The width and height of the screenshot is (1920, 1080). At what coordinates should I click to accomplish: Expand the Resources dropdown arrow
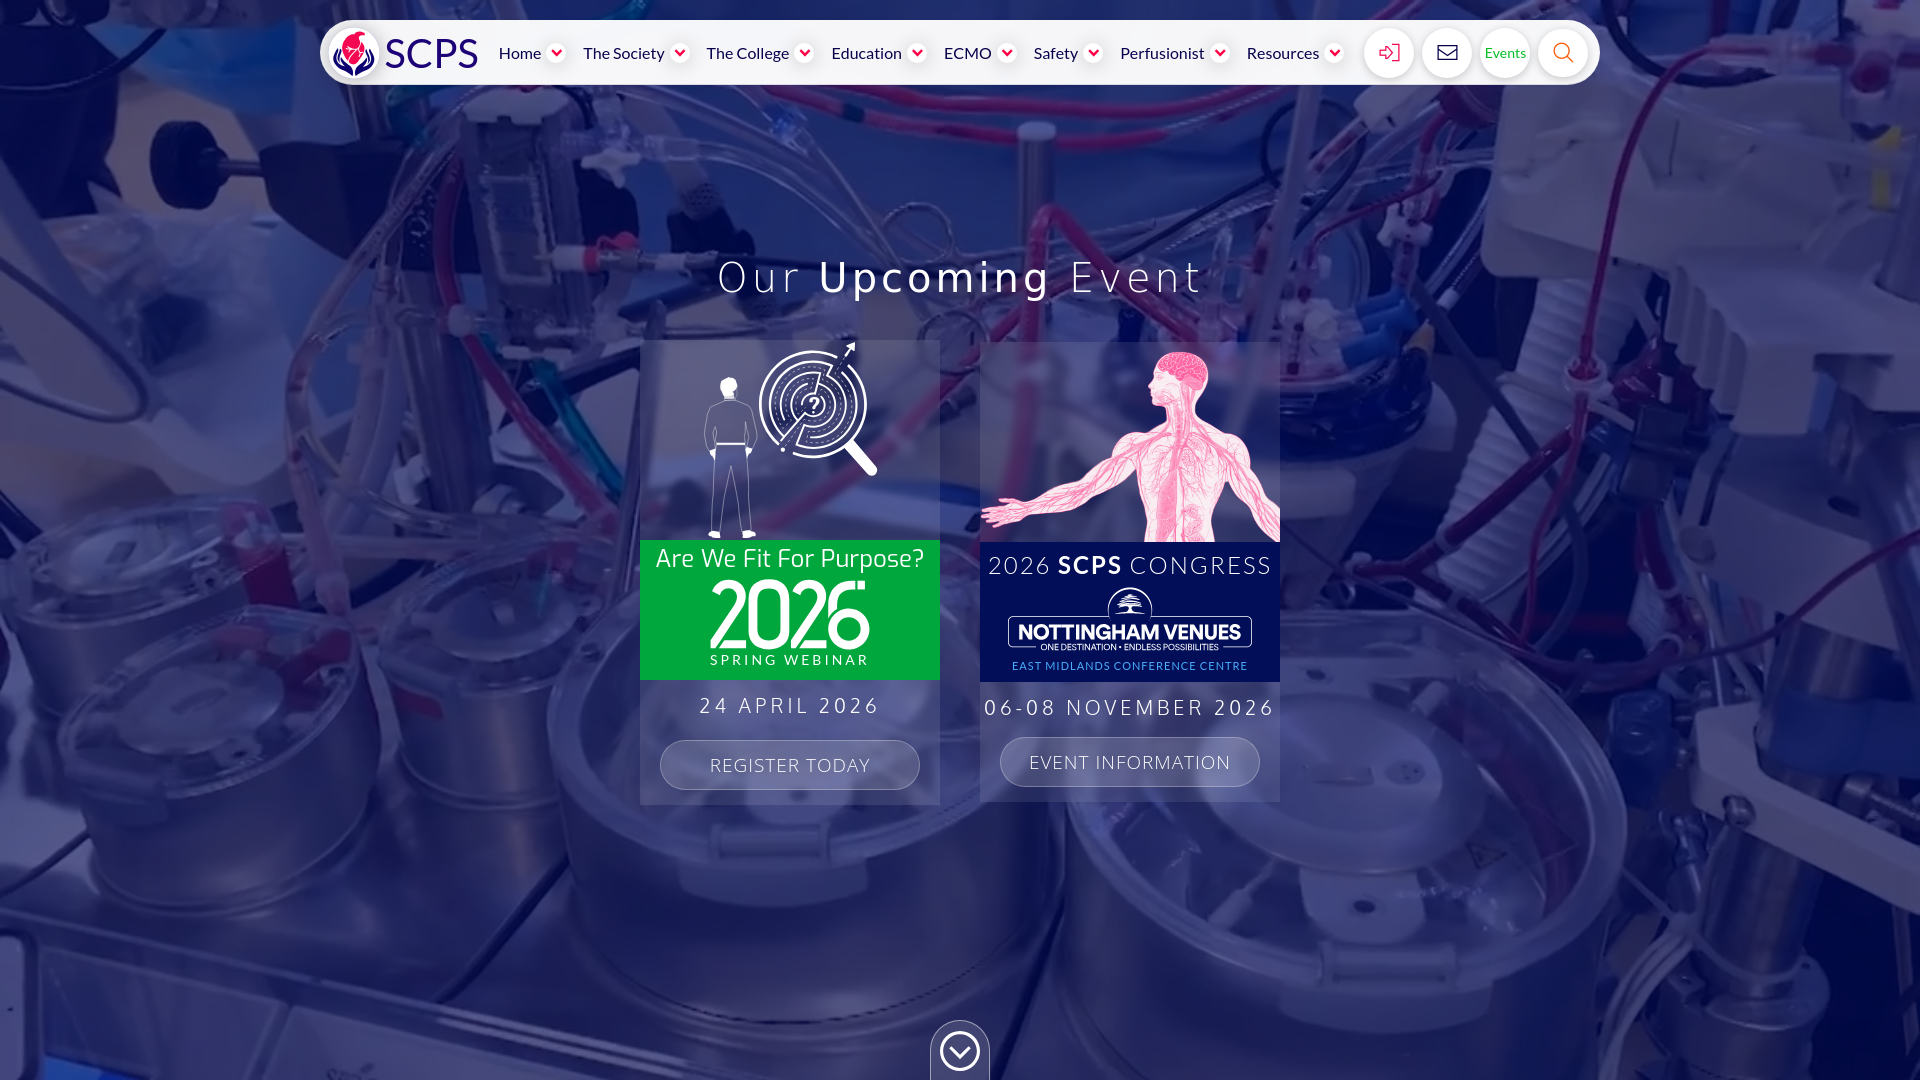pyautogui.click(x=1334, y=53)
